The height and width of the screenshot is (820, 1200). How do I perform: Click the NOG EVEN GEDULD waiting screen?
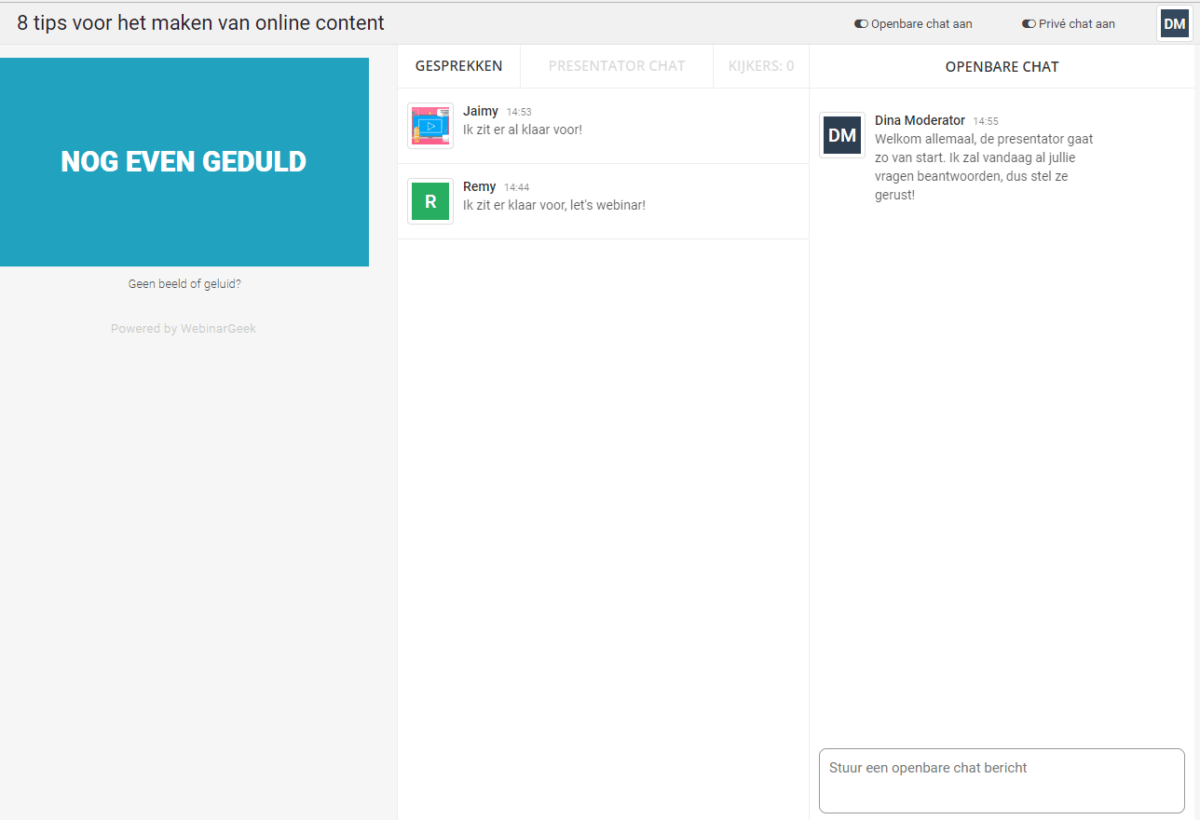click(x=184, y=161)
